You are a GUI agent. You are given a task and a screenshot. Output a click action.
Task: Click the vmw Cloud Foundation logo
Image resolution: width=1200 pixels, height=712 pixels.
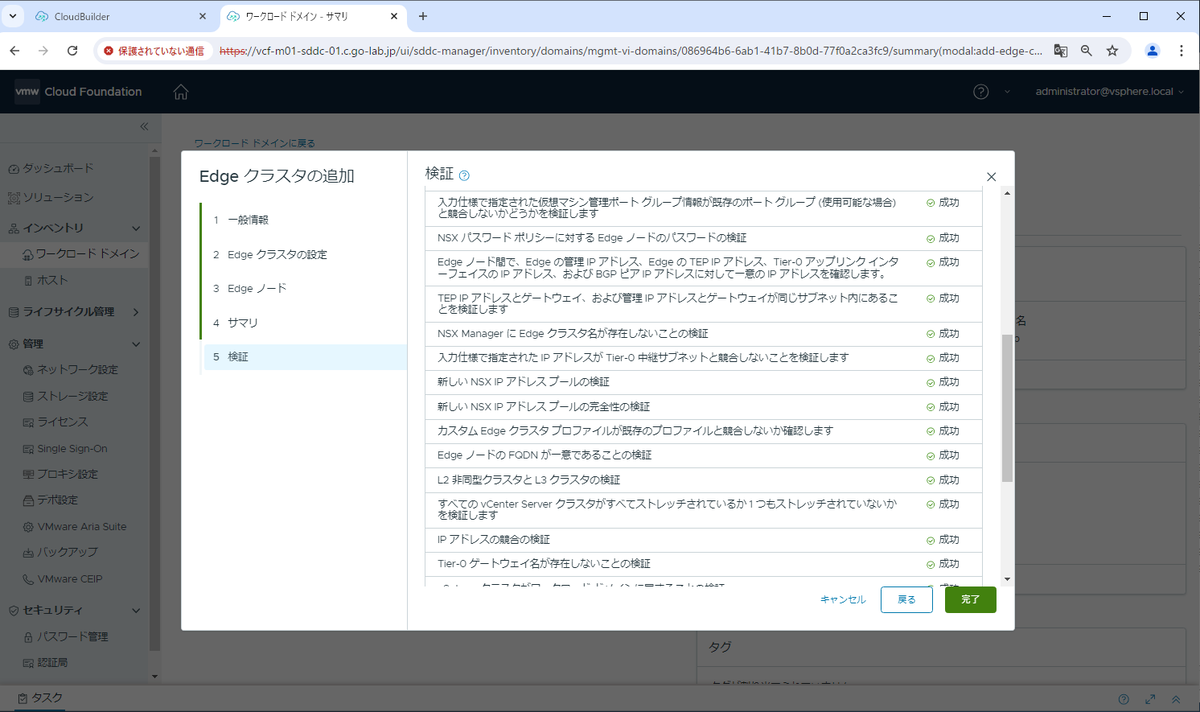(78, 92)
